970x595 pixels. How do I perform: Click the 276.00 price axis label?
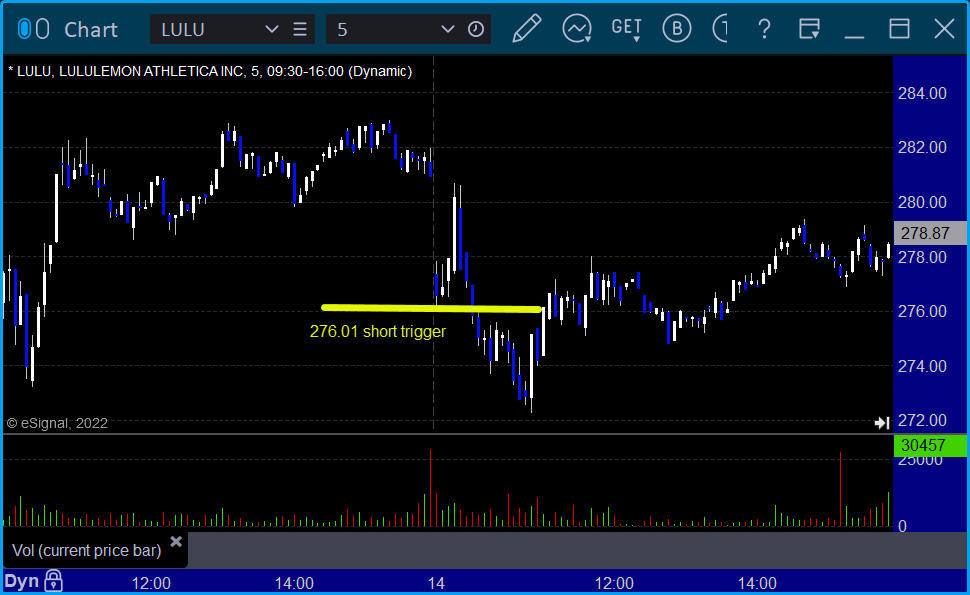pyautogui.click(x=922, y=311)
